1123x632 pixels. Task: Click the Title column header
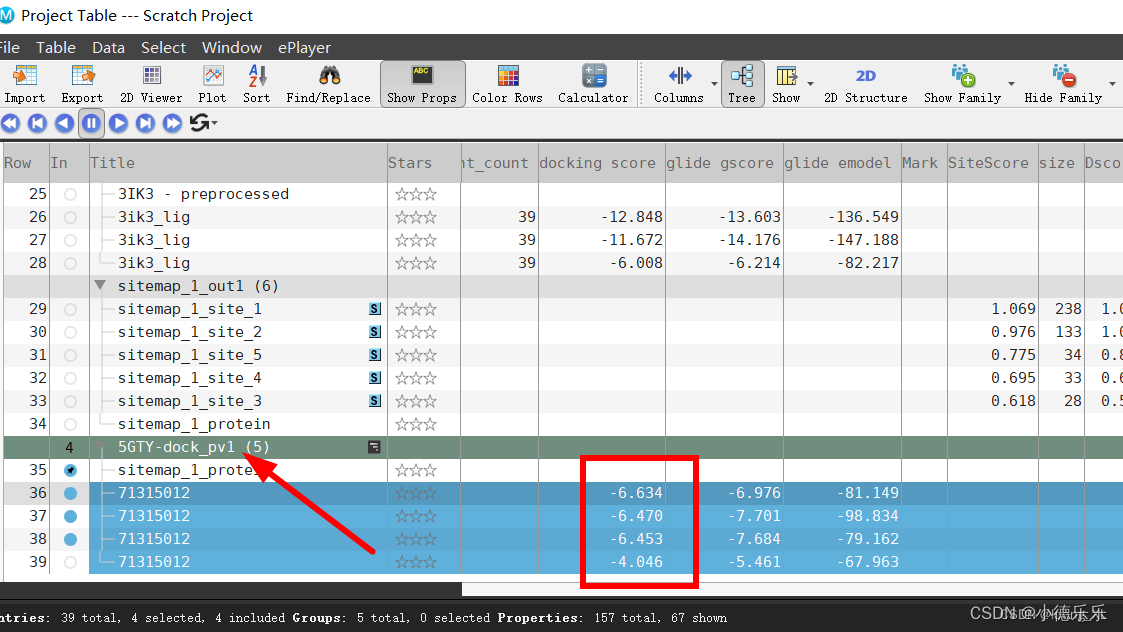tap(238, 163)
